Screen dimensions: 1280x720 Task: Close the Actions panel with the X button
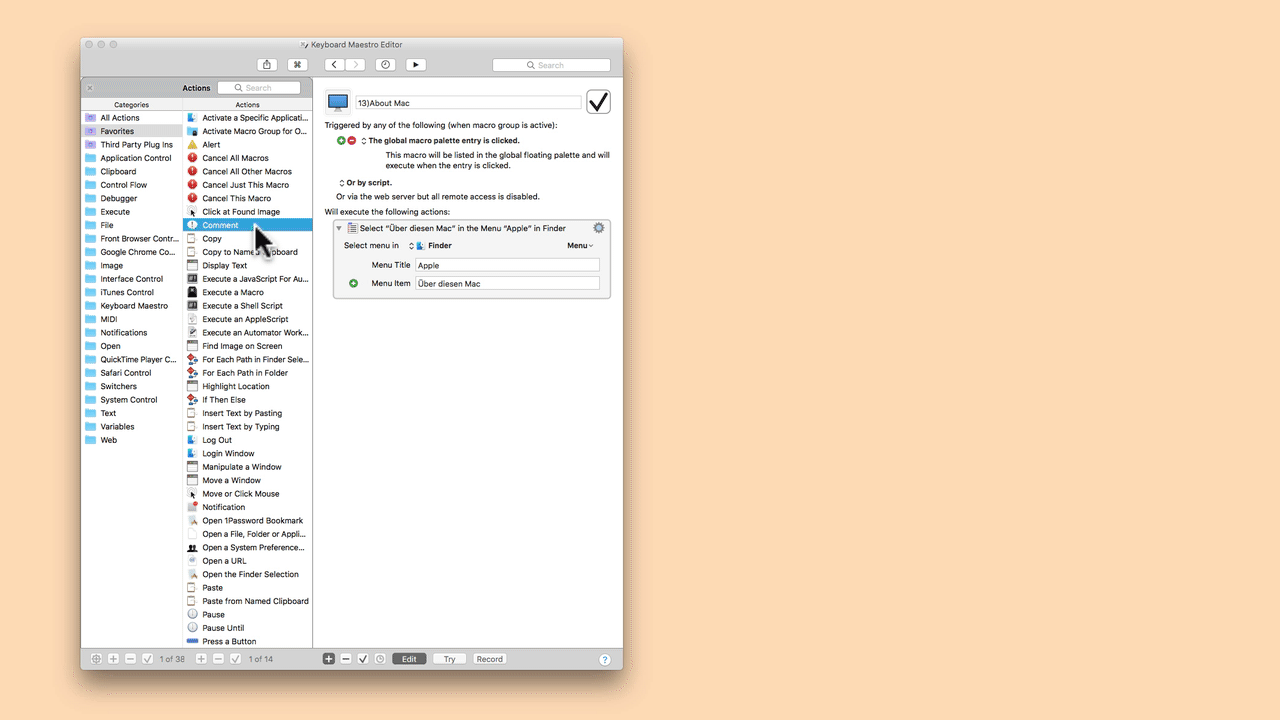90,88
